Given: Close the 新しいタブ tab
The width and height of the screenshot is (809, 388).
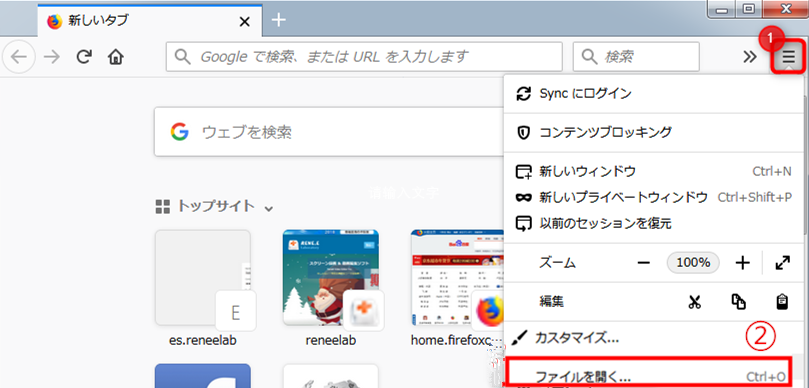Looking at the screenshot, I should pyautogui.click(x=245, y=22).
